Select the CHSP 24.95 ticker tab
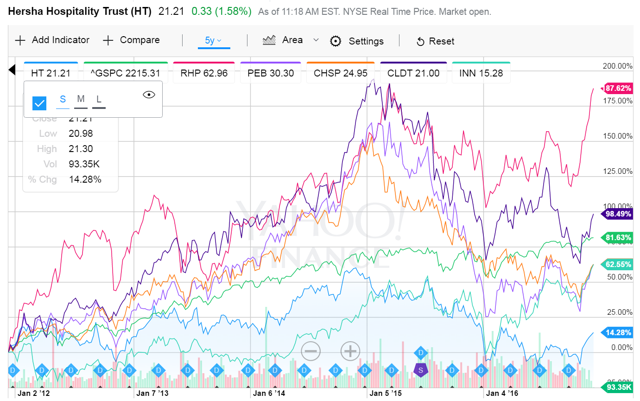640x401 pixels. pyautogui.click(x=340, y=73)
